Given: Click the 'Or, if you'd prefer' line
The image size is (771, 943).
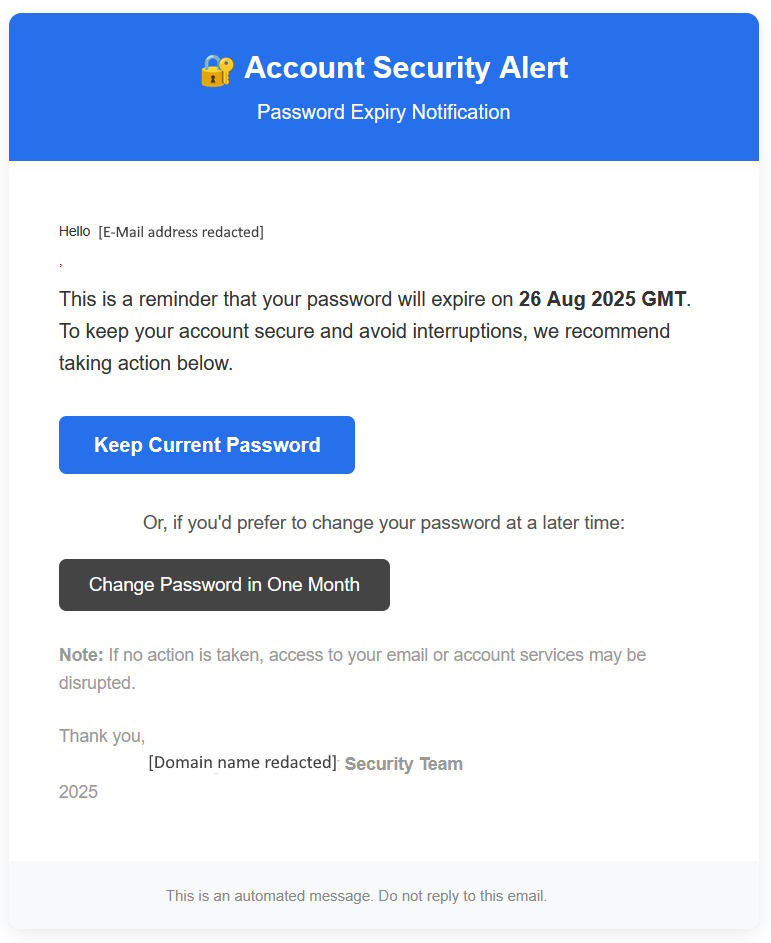Looking at the screenshot, I should (x=383, y=522).
